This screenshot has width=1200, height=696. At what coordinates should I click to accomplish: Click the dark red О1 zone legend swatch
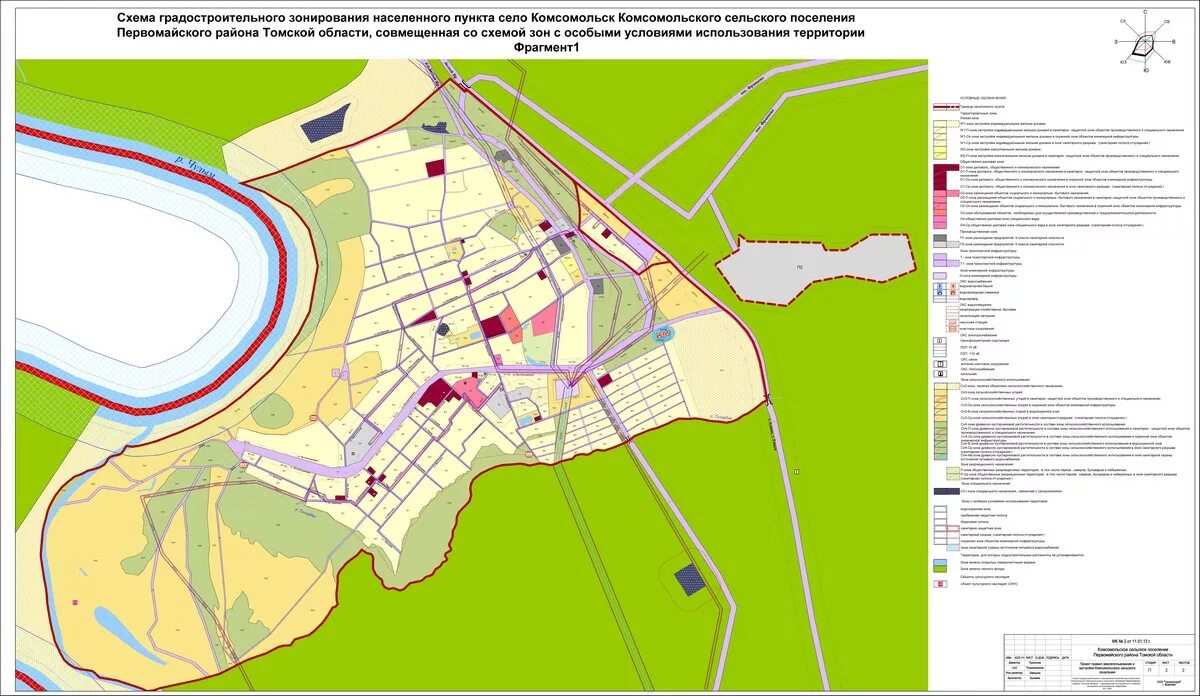coord(946,167)
